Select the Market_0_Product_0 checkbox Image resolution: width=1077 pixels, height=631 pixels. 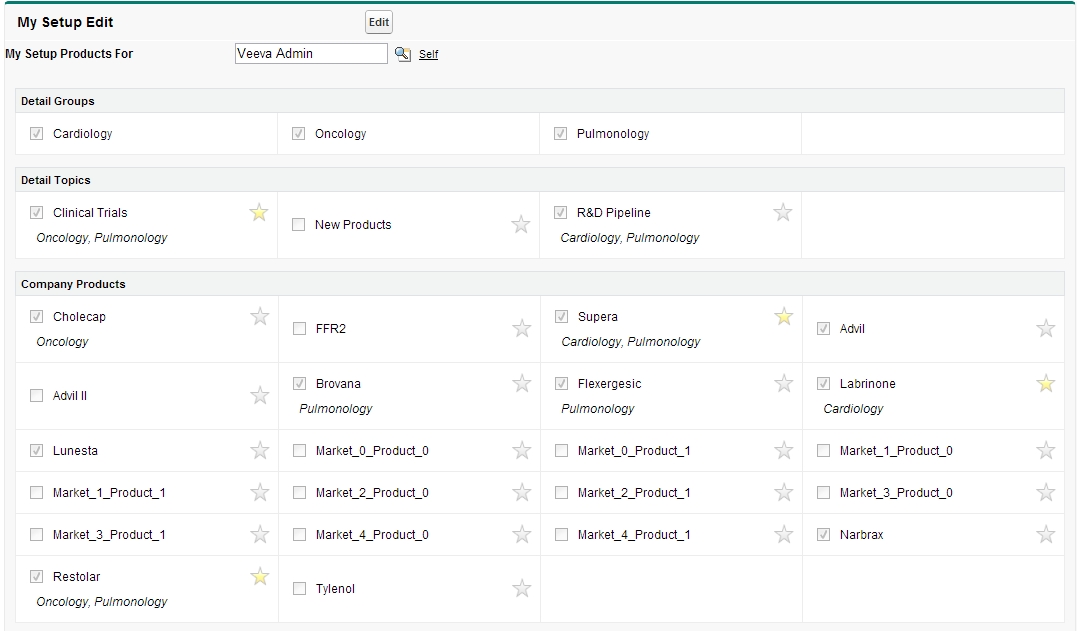coord(299,451)
